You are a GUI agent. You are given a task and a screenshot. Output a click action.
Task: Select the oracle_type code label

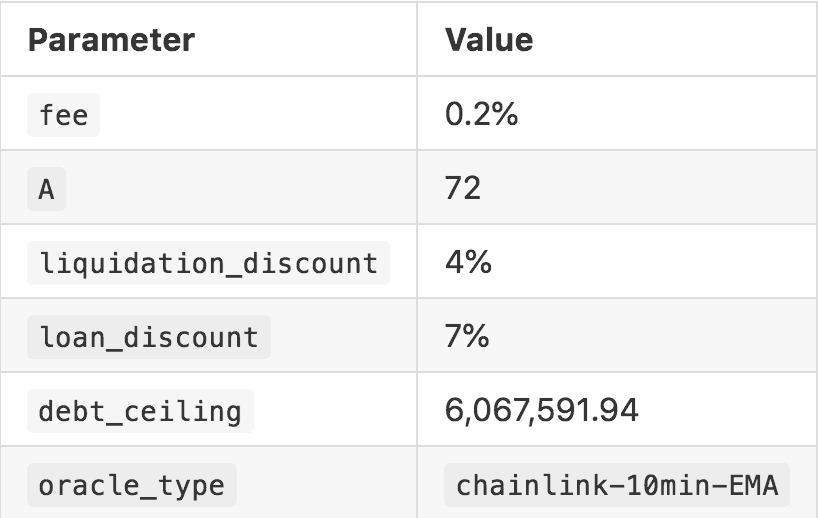click(131, 486)
